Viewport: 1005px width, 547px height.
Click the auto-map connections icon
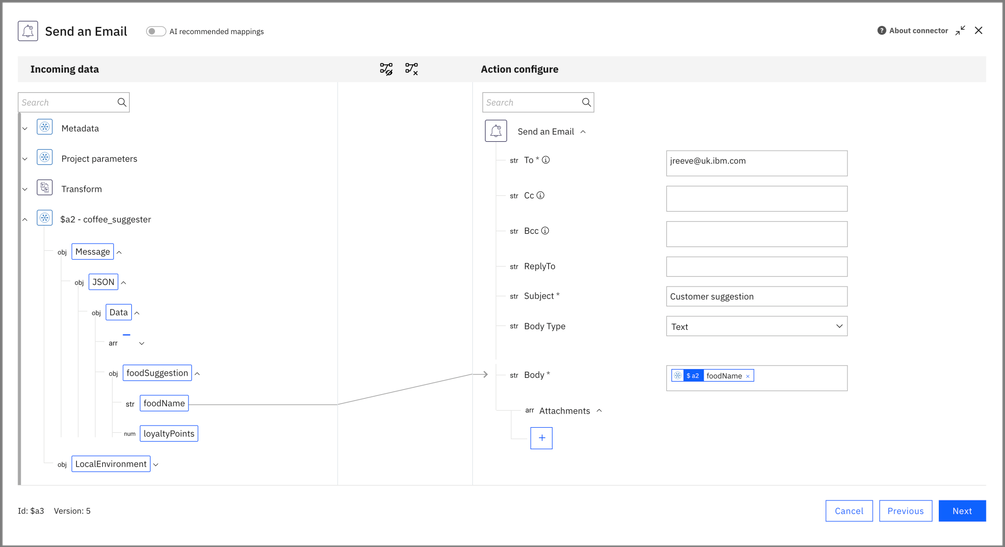[x=386, y=69]
